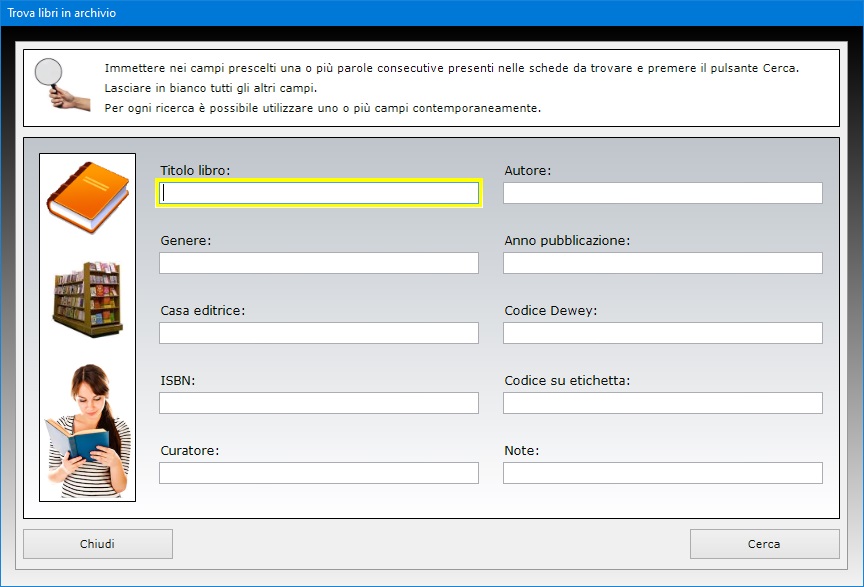
Task: Click the bookshelf image
Action: coord(88,299)
